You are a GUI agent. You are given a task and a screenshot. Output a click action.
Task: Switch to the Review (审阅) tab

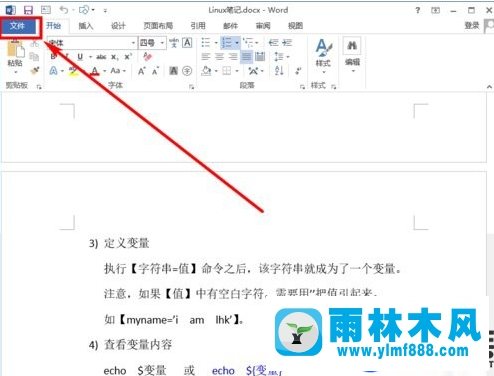[263, 26]
